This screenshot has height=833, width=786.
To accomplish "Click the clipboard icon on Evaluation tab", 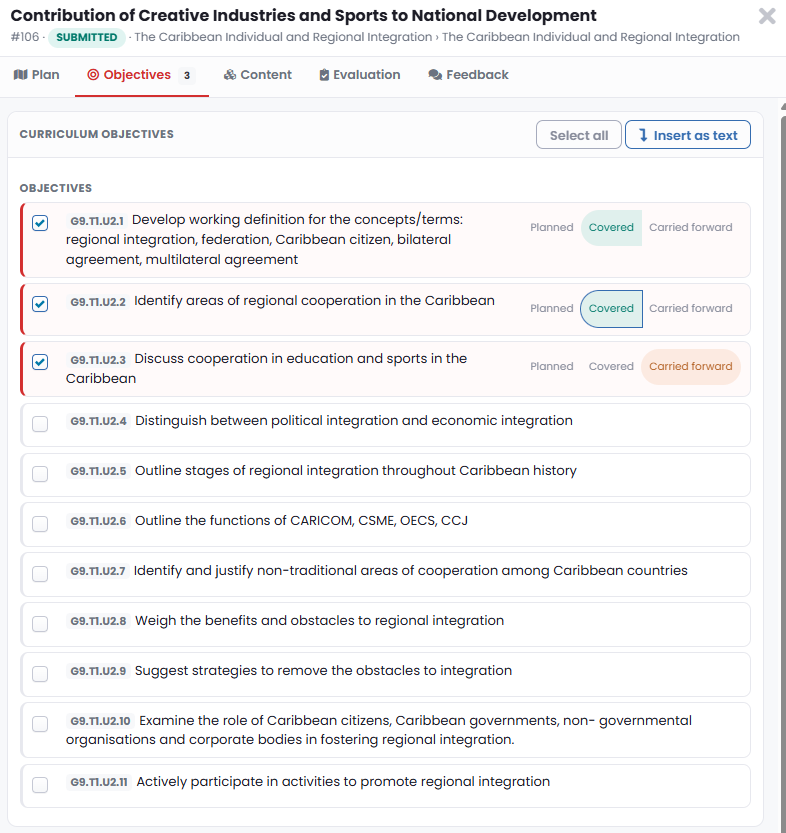I will click(x=324, y=75).
